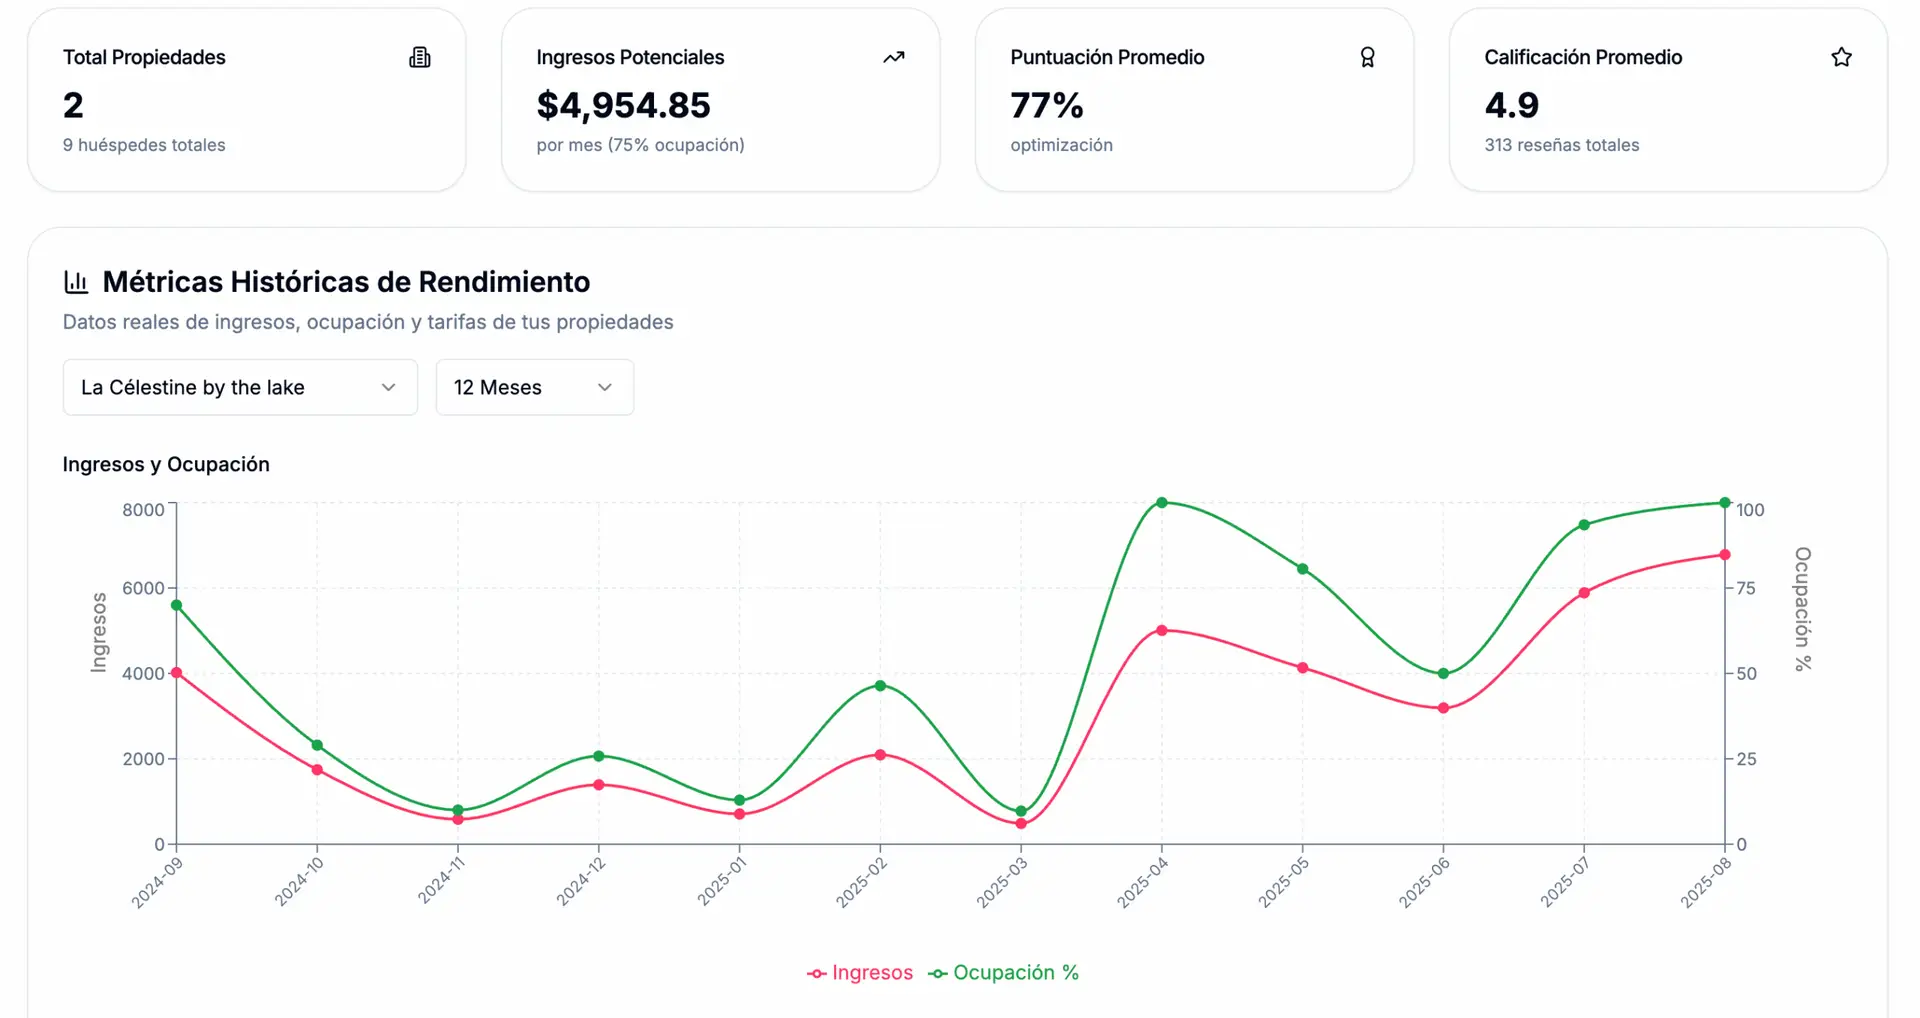Toggle the Ocupación % series in legend
Viewport: 1920px width, 1018px height.
point(1015,973)
